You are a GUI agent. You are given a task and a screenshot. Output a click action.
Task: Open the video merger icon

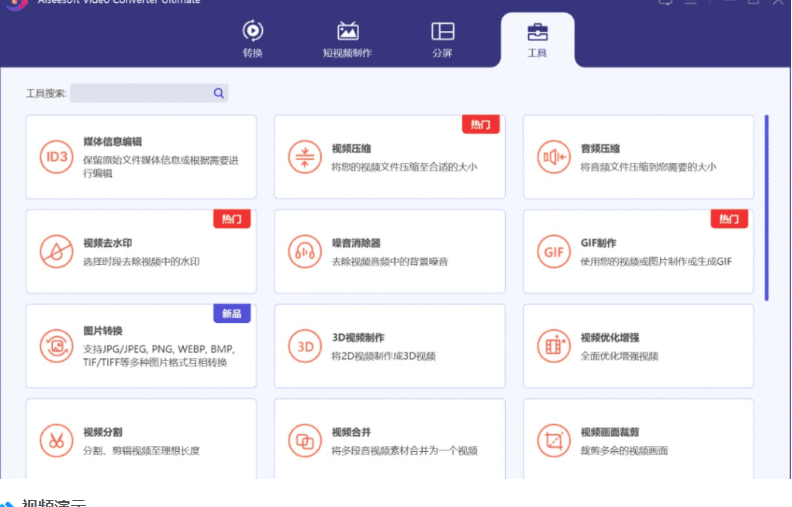coord(303,440)
